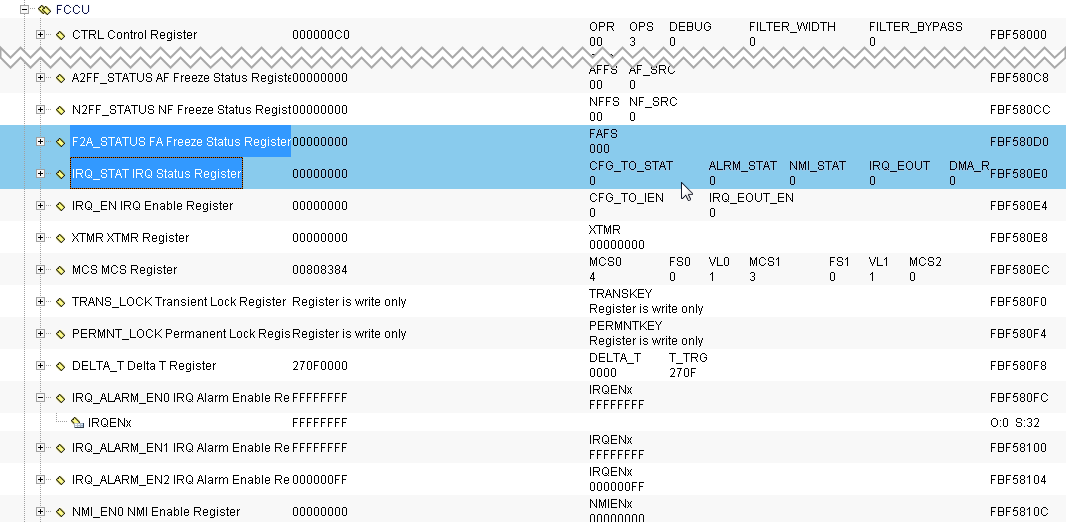
Task: Click the IRQ_ALARM_EN1 register diamond icon
Action: click(61, 448)
